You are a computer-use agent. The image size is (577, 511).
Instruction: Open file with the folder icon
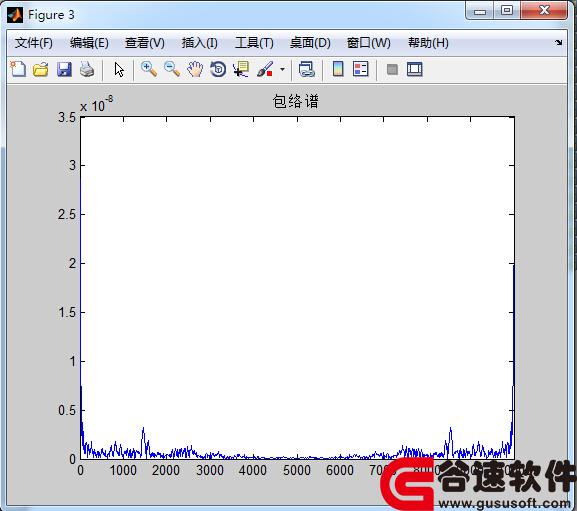(40, 69)
